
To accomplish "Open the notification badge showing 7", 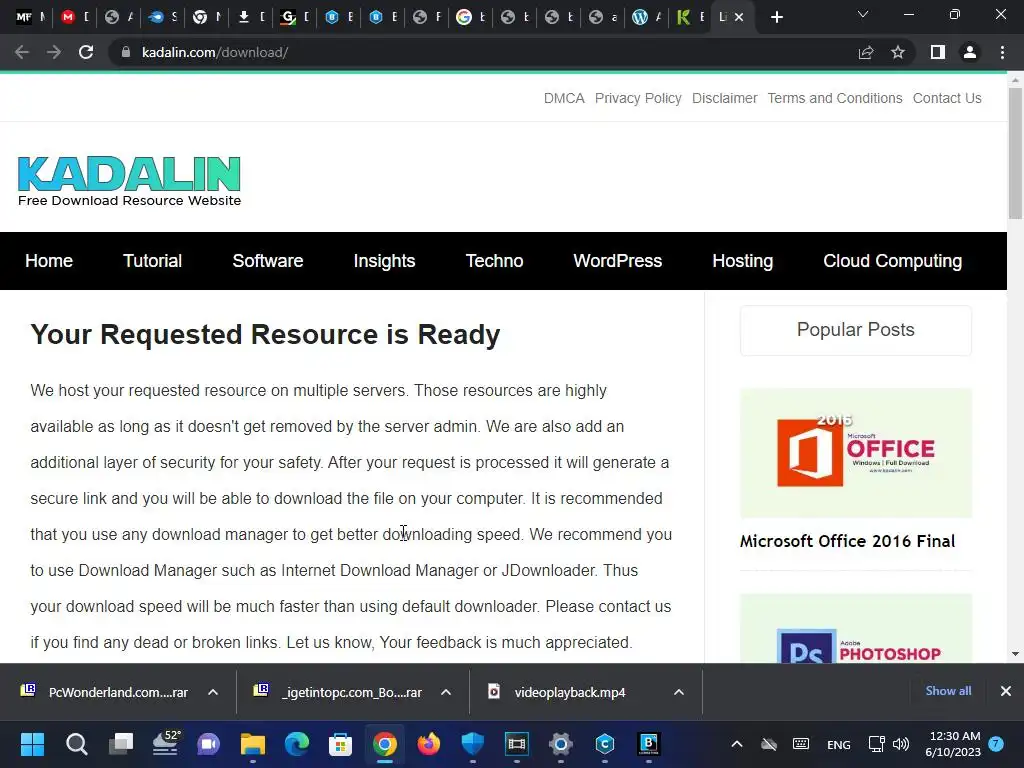I will (x=996, y=743).
